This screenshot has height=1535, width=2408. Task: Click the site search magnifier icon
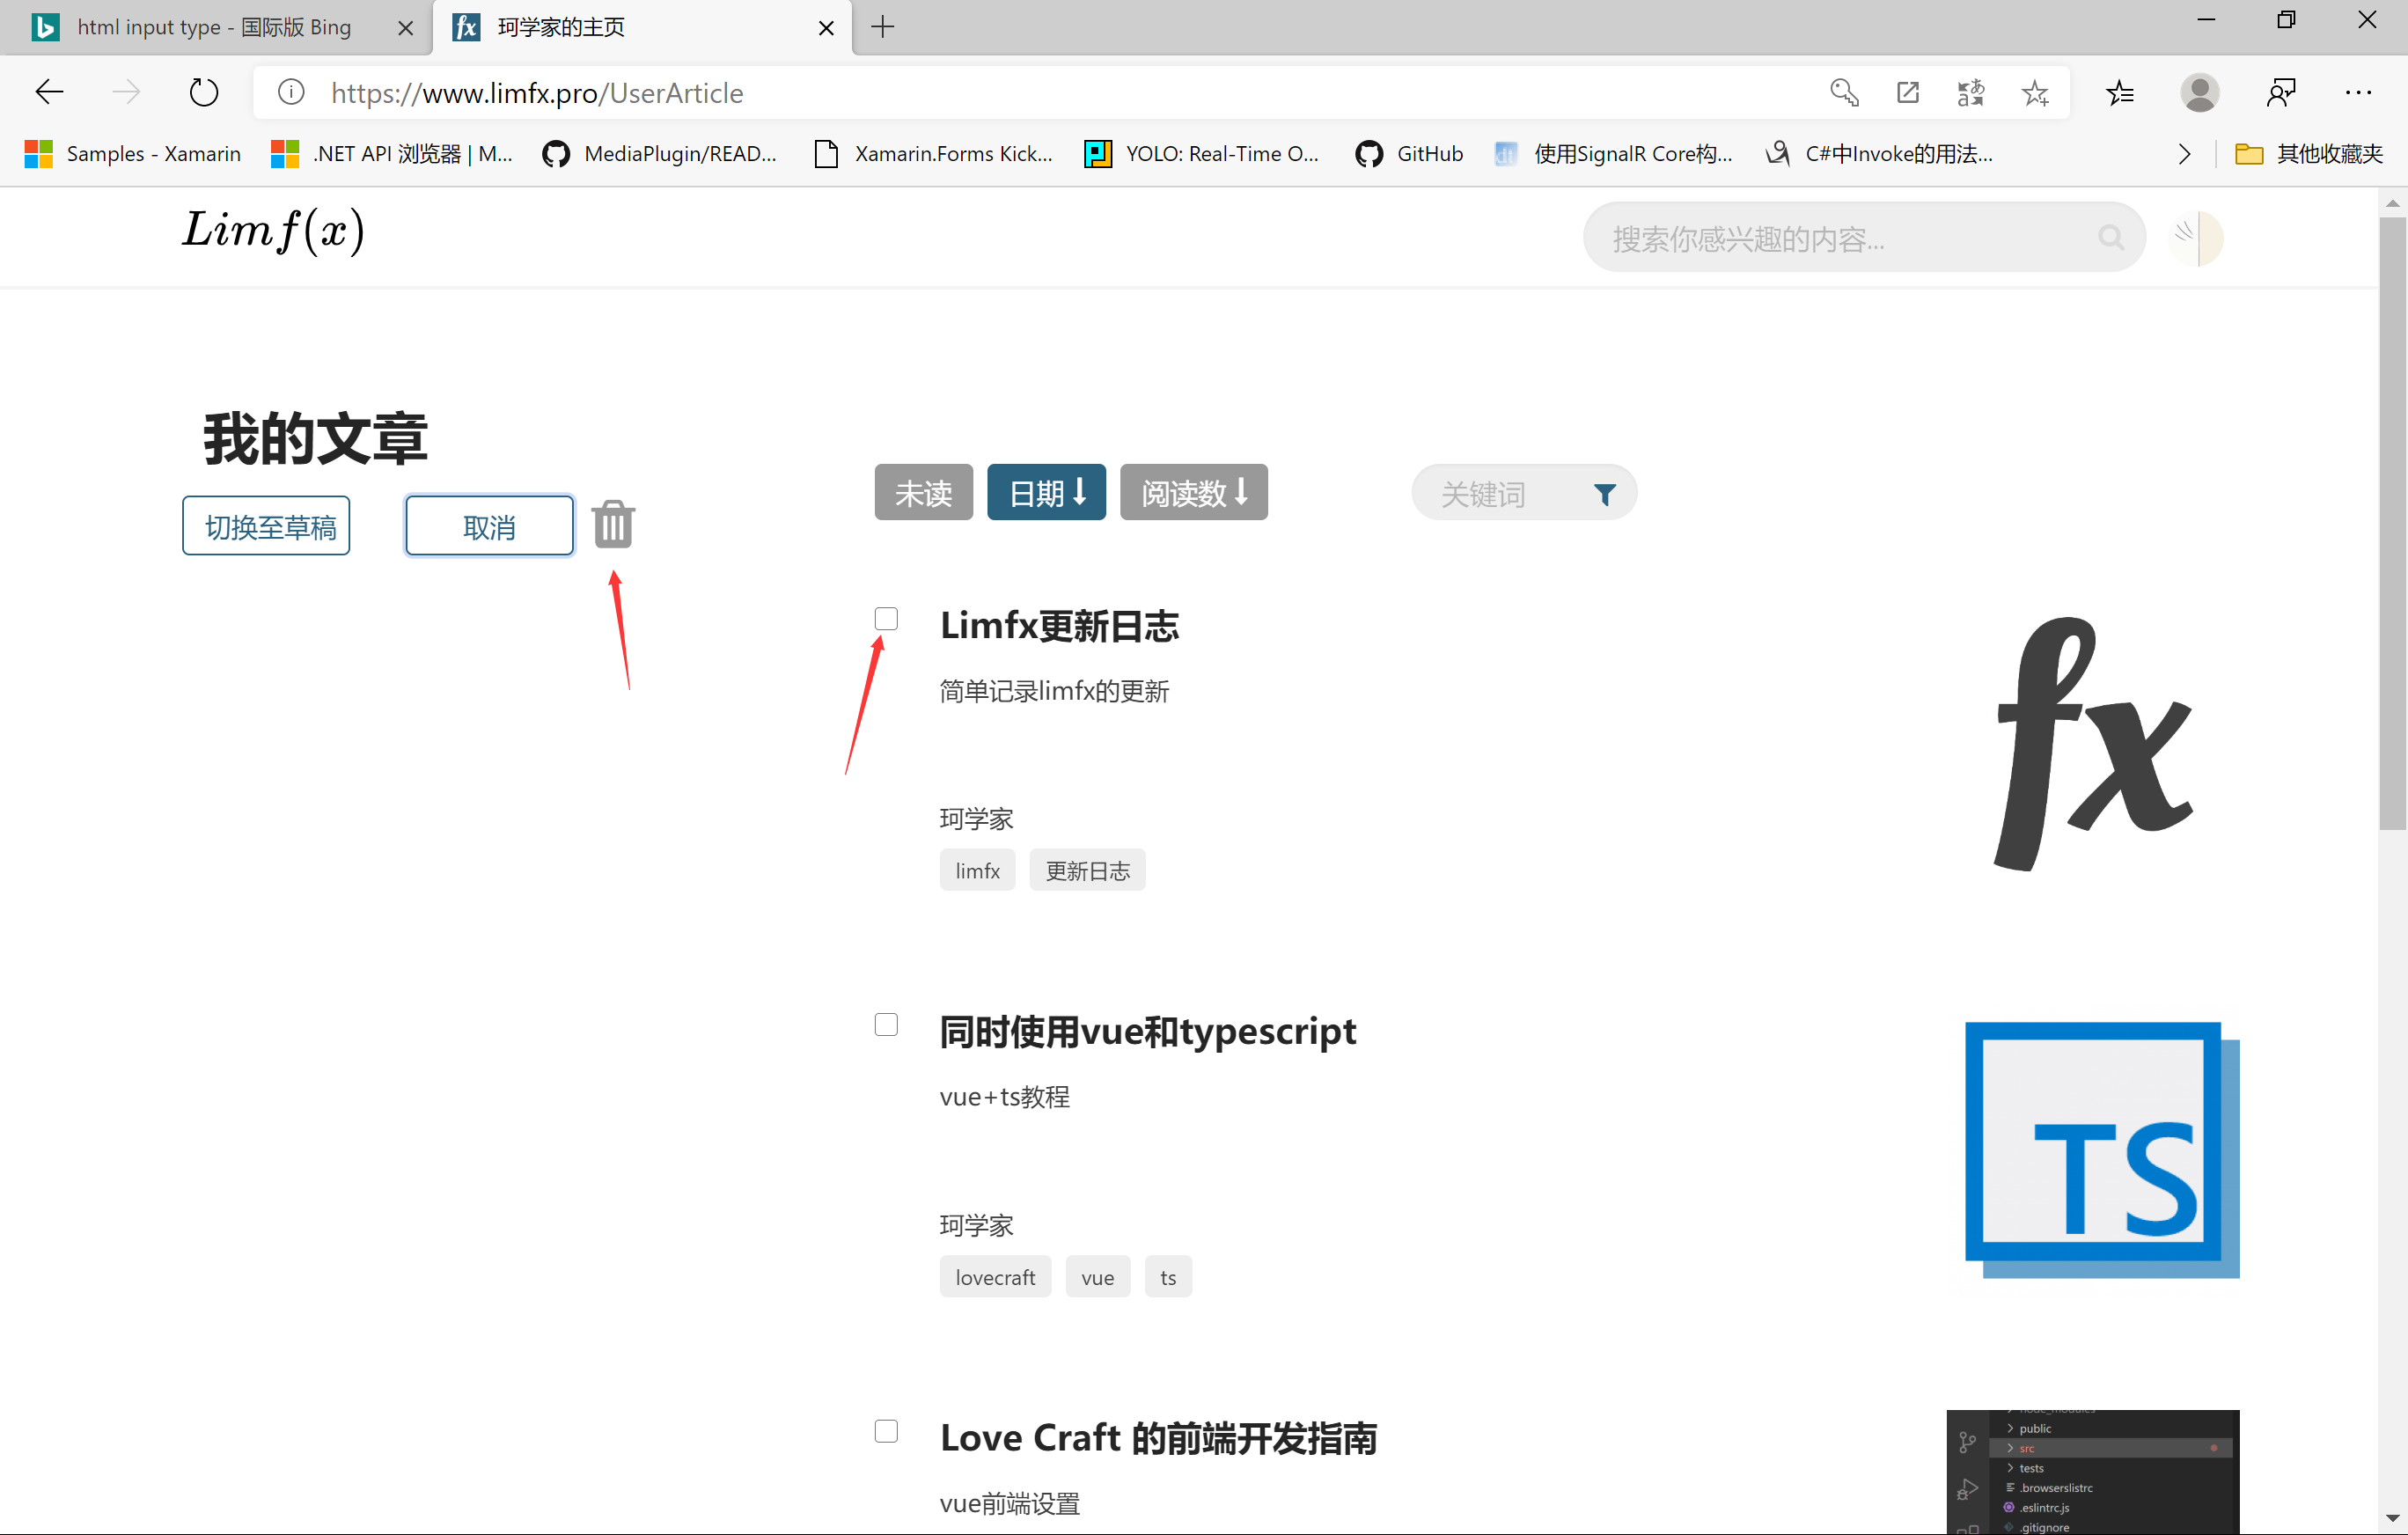[2110, 238]
